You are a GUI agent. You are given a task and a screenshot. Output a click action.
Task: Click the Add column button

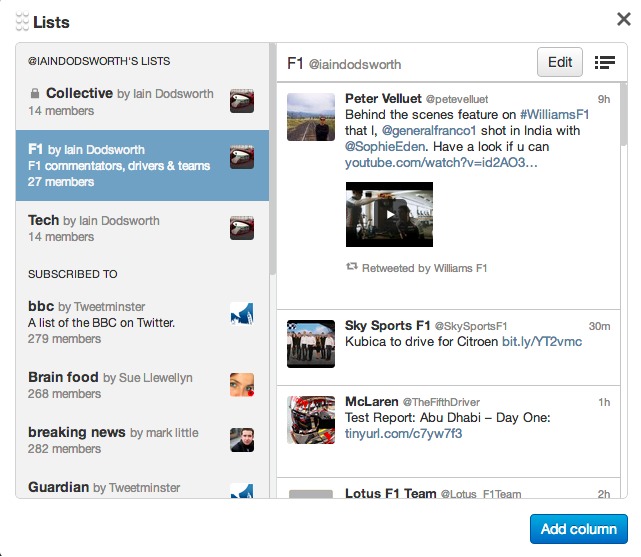tap(579, 529)
